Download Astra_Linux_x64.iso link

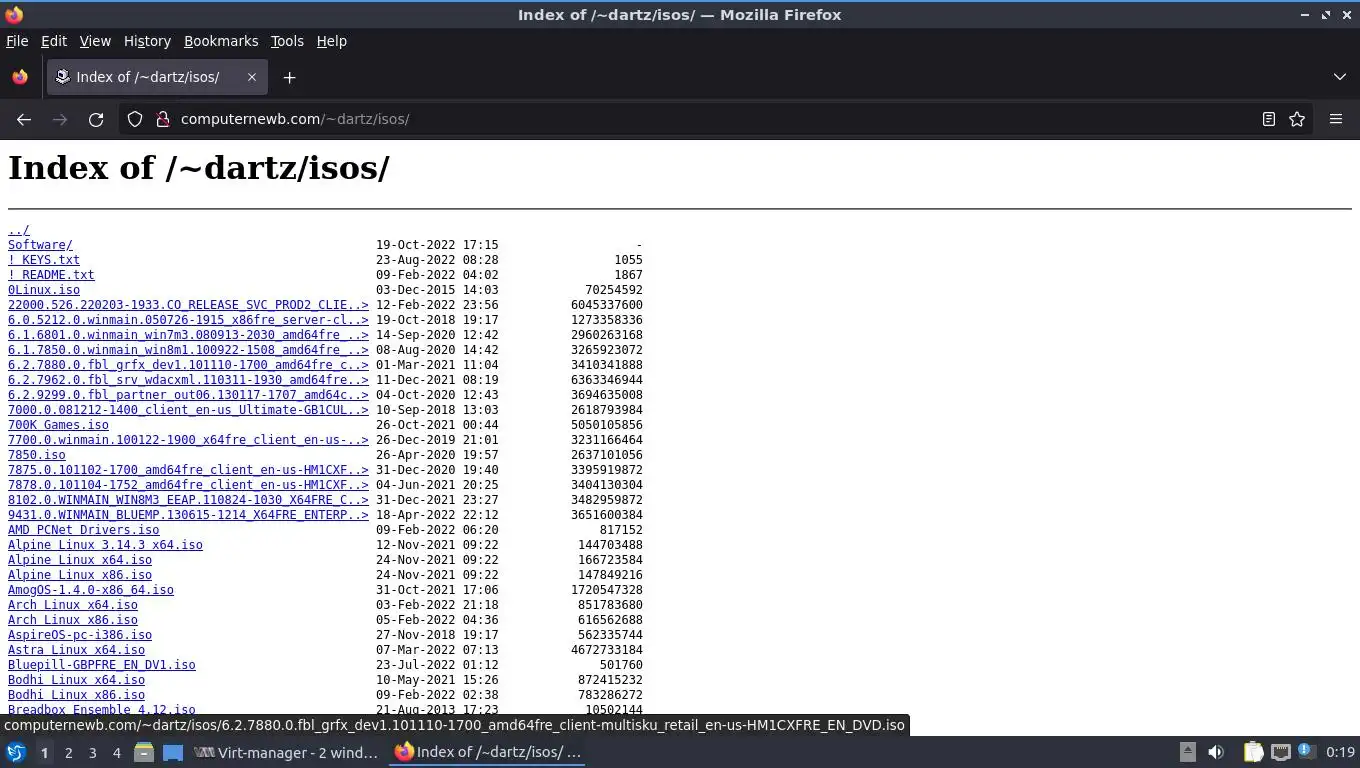(x=76, y=650)
